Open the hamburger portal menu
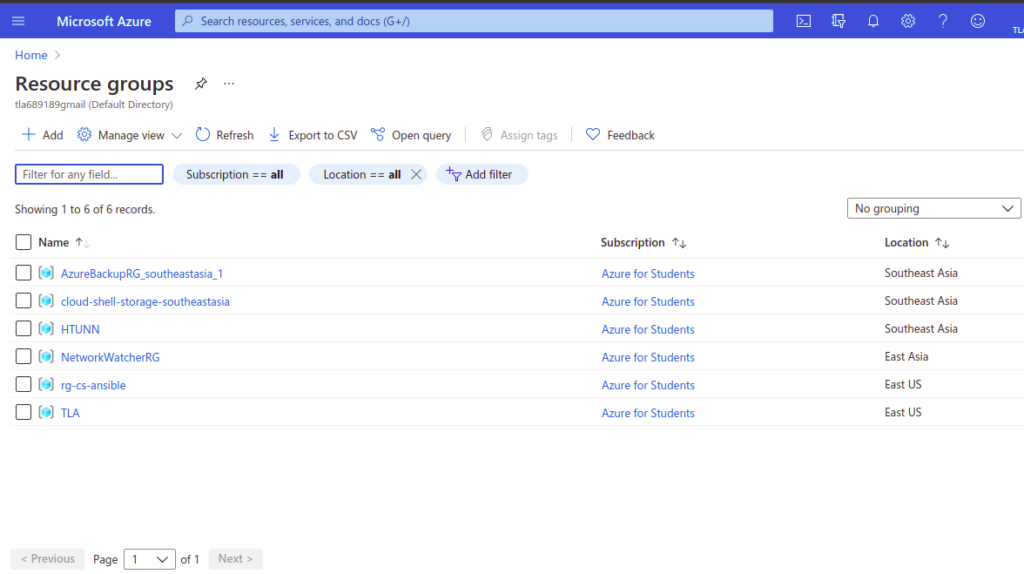The height and width of the screenshot is (574, 1024). pyautogui.click(x=18, y=21)
